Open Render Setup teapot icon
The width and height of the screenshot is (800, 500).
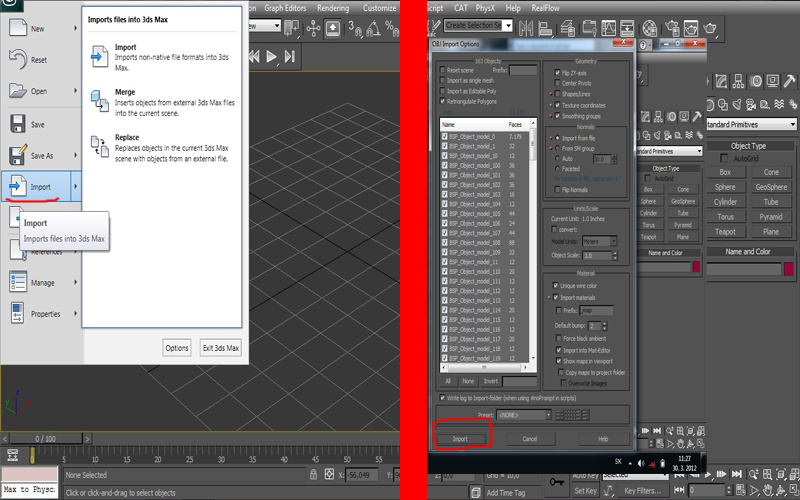tap(672, 28)
